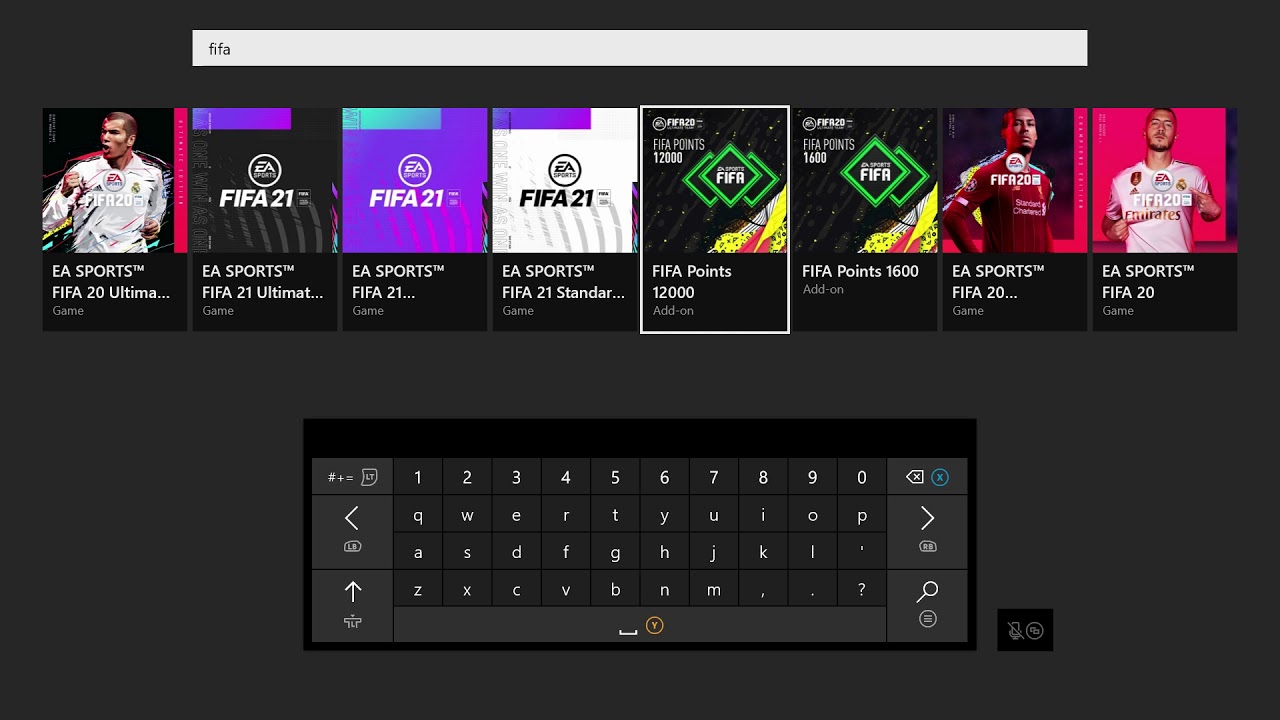Image resolution: width=1280 pixels, height=720 pixels.
Task: Select the FIFA Points 1600 add-on
Action: point(865,219)
